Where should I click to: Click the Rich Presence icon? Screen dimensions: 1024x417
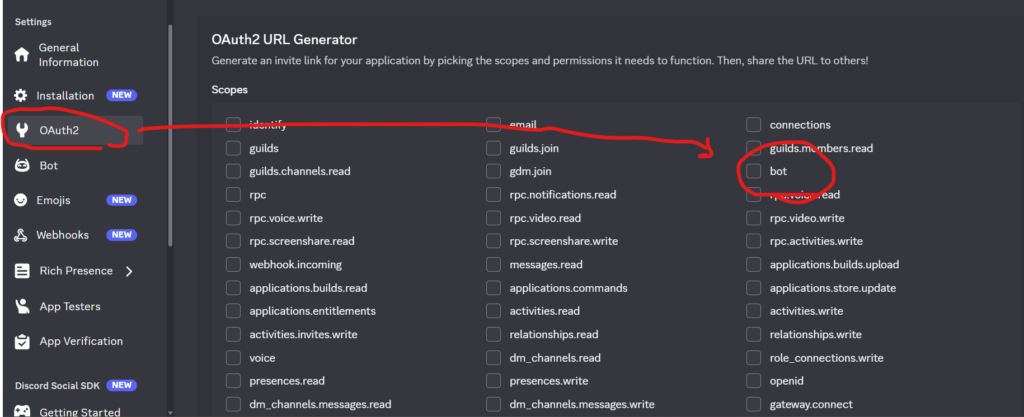21,271
